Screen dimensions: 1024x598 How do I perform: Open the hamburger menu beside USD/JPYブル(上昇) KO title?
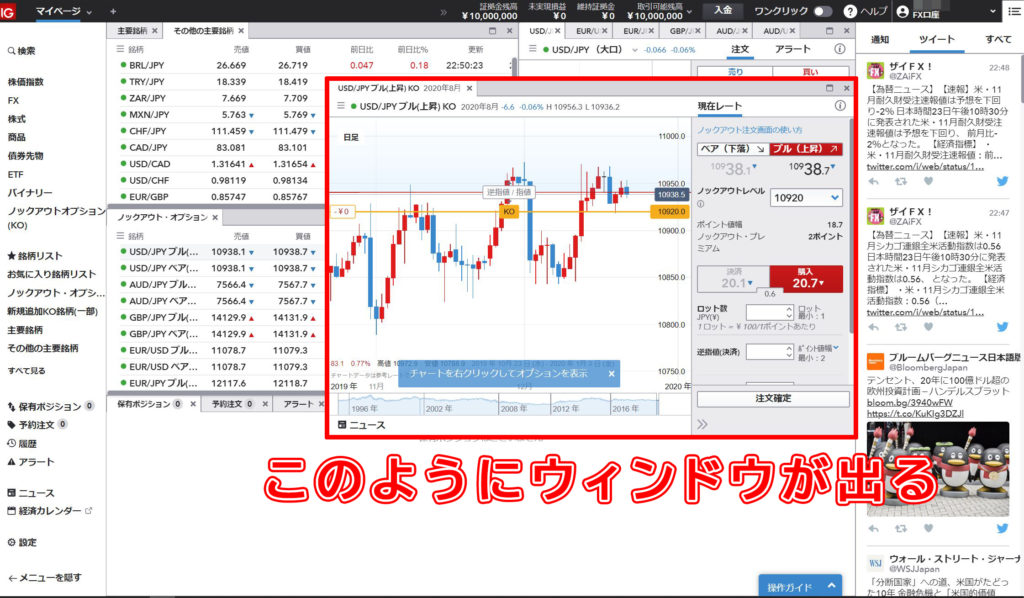coord(340,106)
